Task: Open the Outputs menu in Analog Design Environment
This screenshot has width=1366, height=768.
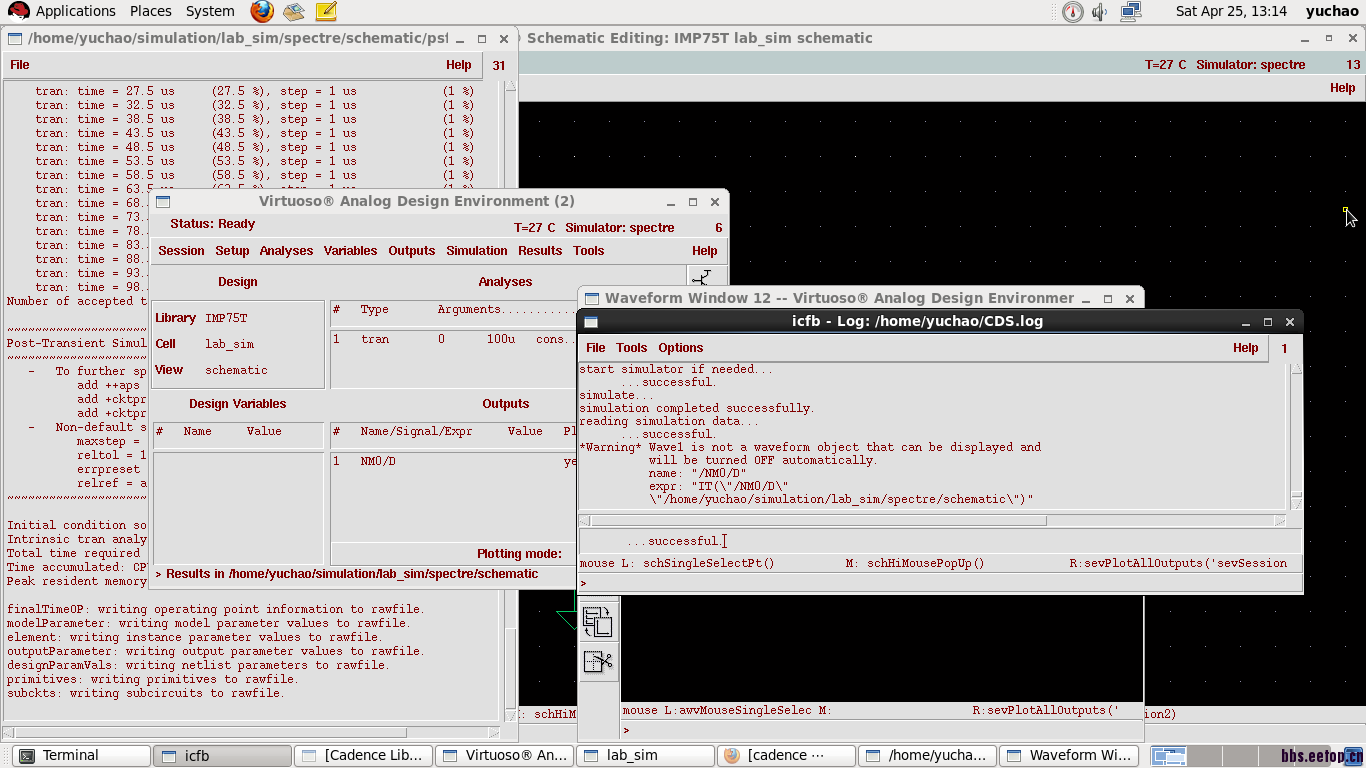Action: tap(411, 251)
